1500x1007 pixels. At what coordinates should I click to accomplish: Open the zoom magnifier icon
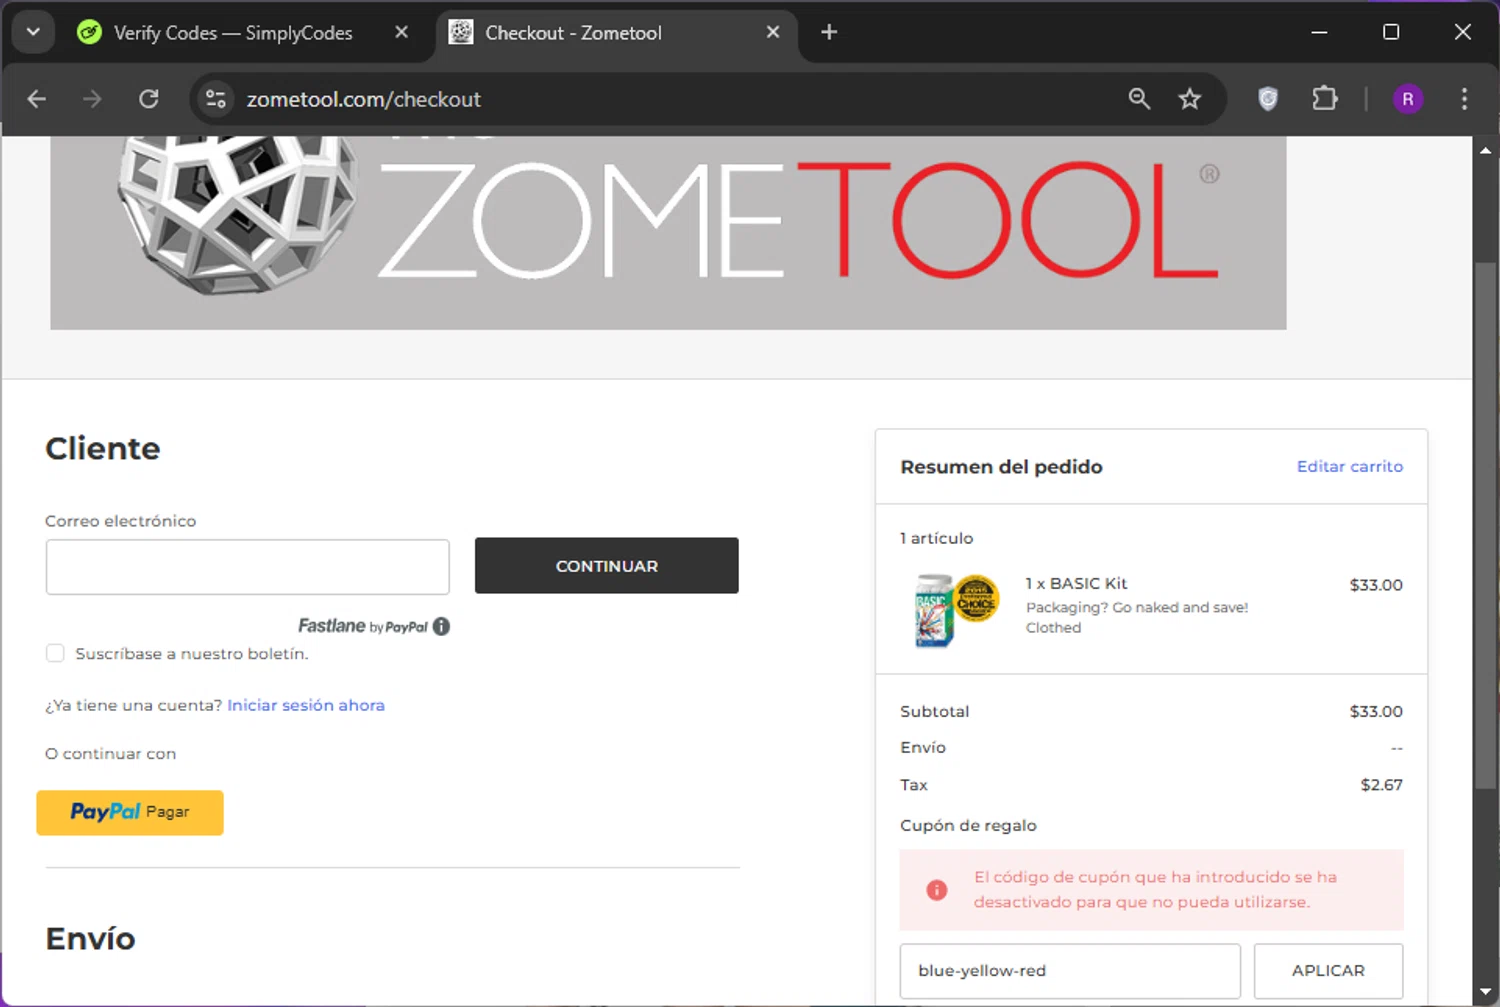(x=1139, y=98)
